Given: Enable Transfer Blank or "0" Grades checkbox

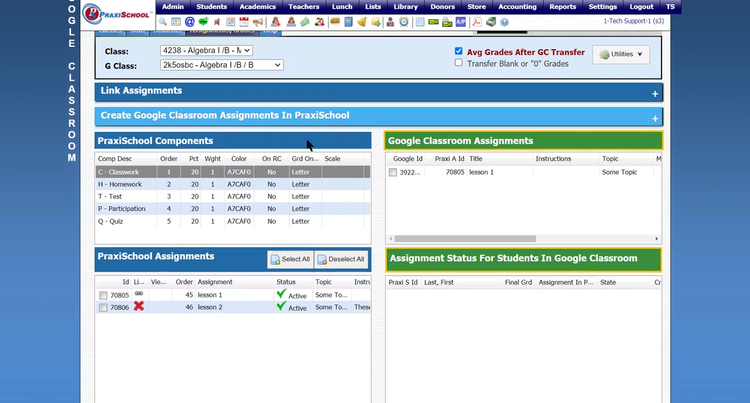Looking at the screenshot, I should pos(458,63).
